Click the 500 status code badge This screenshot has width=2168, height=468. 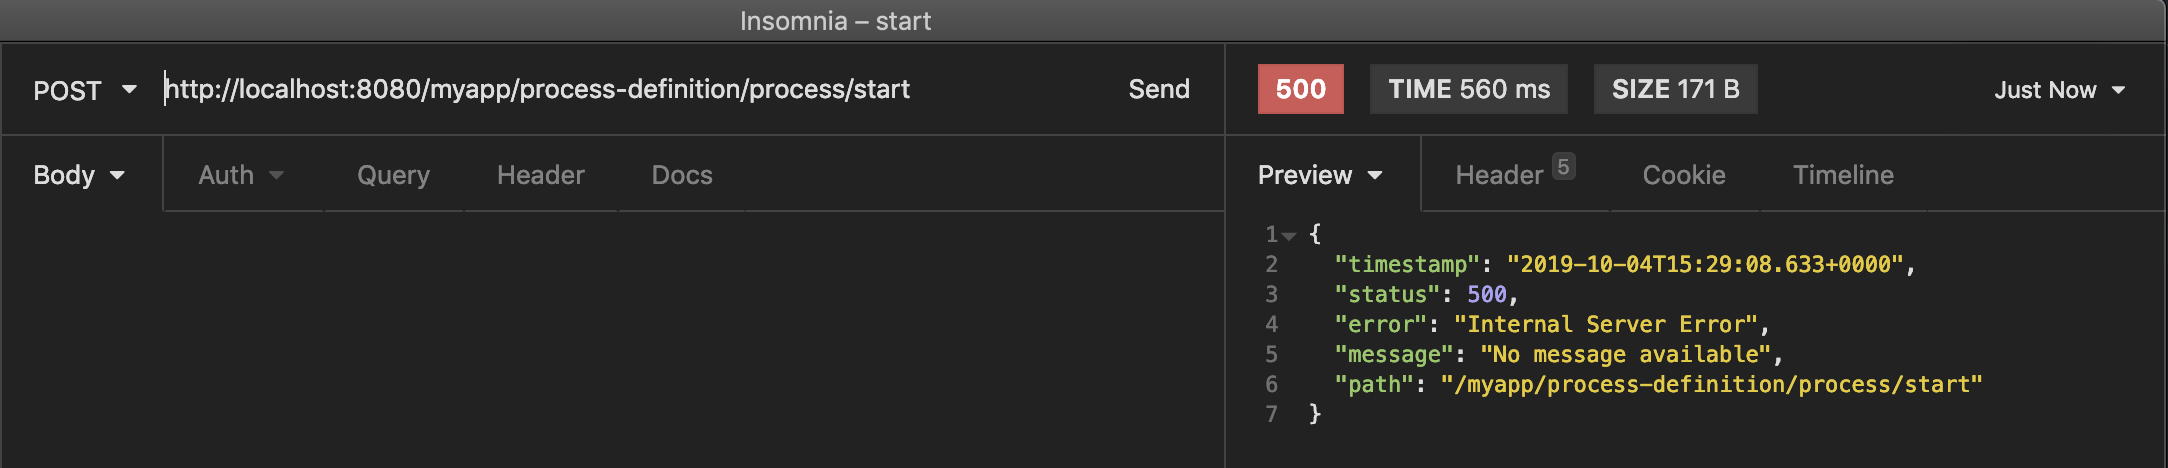pyautogui.click(x=1300, y=89)
